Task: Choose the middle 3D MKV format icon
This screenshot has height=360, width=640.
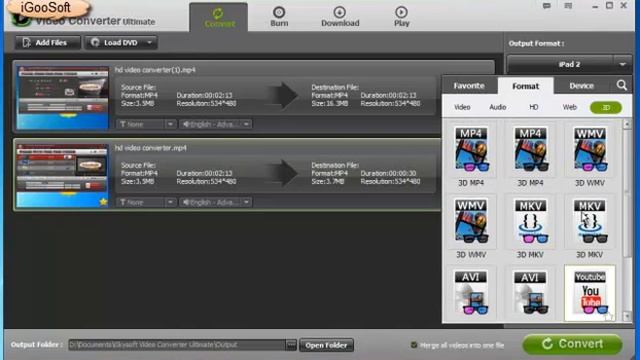Action: (x=530, y=221)
